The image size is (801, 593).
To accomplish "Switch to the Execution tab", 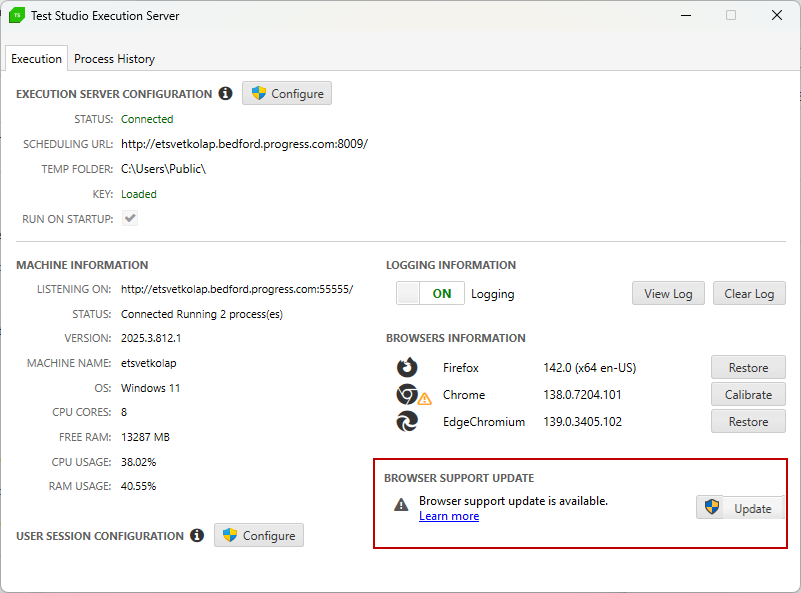I will [x=36, y=59].
